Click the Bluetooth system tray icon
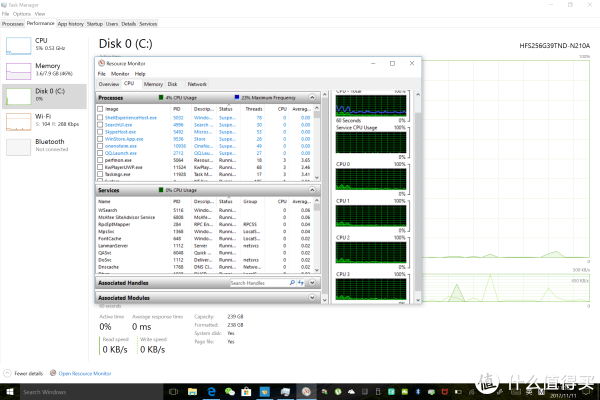Image resolution: width=600 pixels, height=400 pixels. (x=418, y=392)
